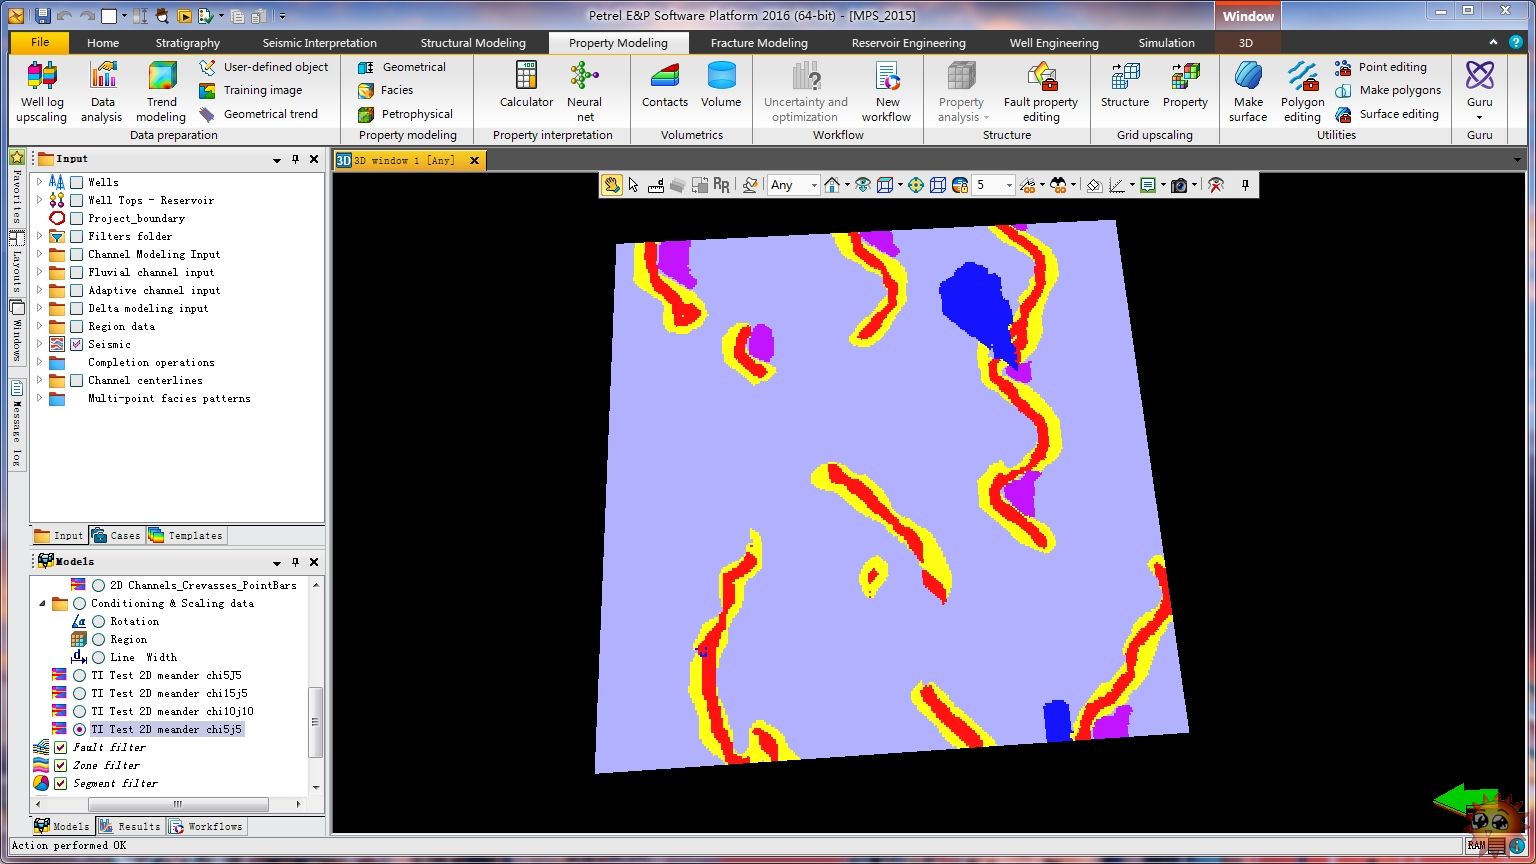
Task: Toggle Zone filter checkbox
Action: [60, 765]
